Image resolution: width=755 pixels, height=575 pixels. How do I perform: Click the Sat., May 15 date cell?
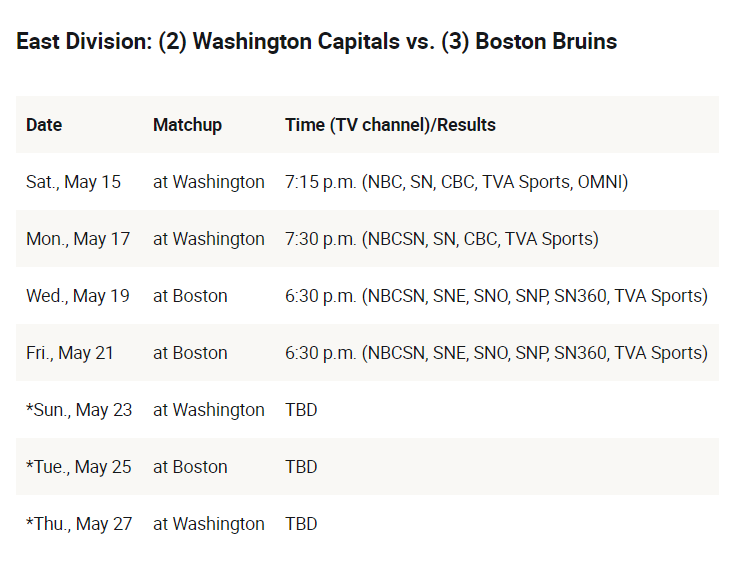coord(73,182)
